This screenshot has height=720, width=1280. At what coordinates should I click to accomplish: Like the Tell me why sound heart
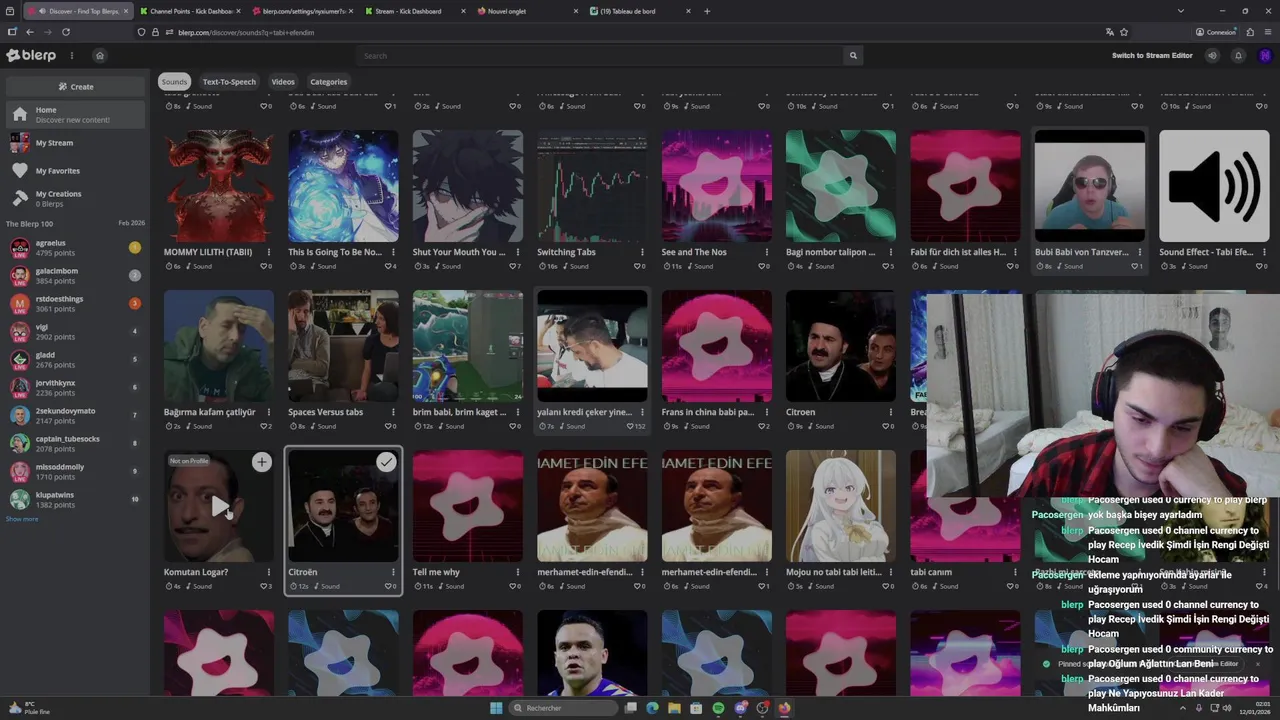tap(511, 586)
